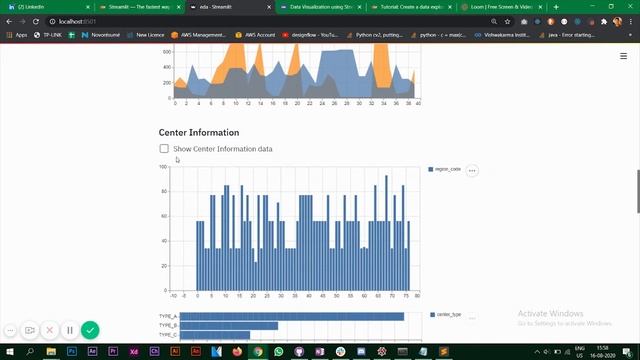Switch to Streamlit fastest way tab

click(x=140, y=7)
